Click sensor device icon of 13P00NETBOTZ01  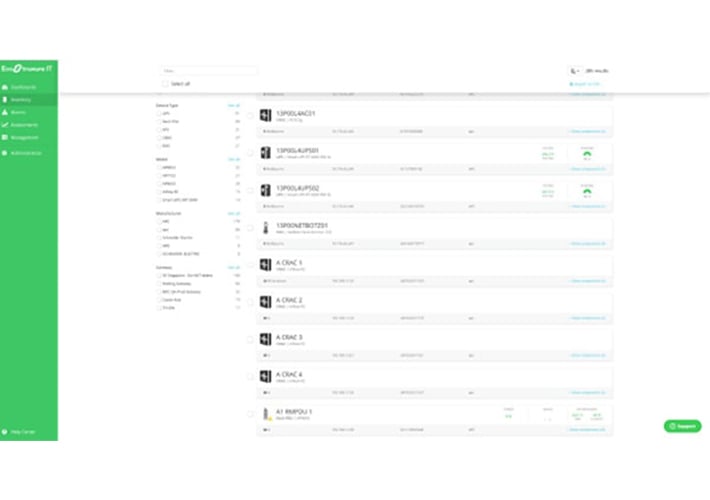pos(266,228)
